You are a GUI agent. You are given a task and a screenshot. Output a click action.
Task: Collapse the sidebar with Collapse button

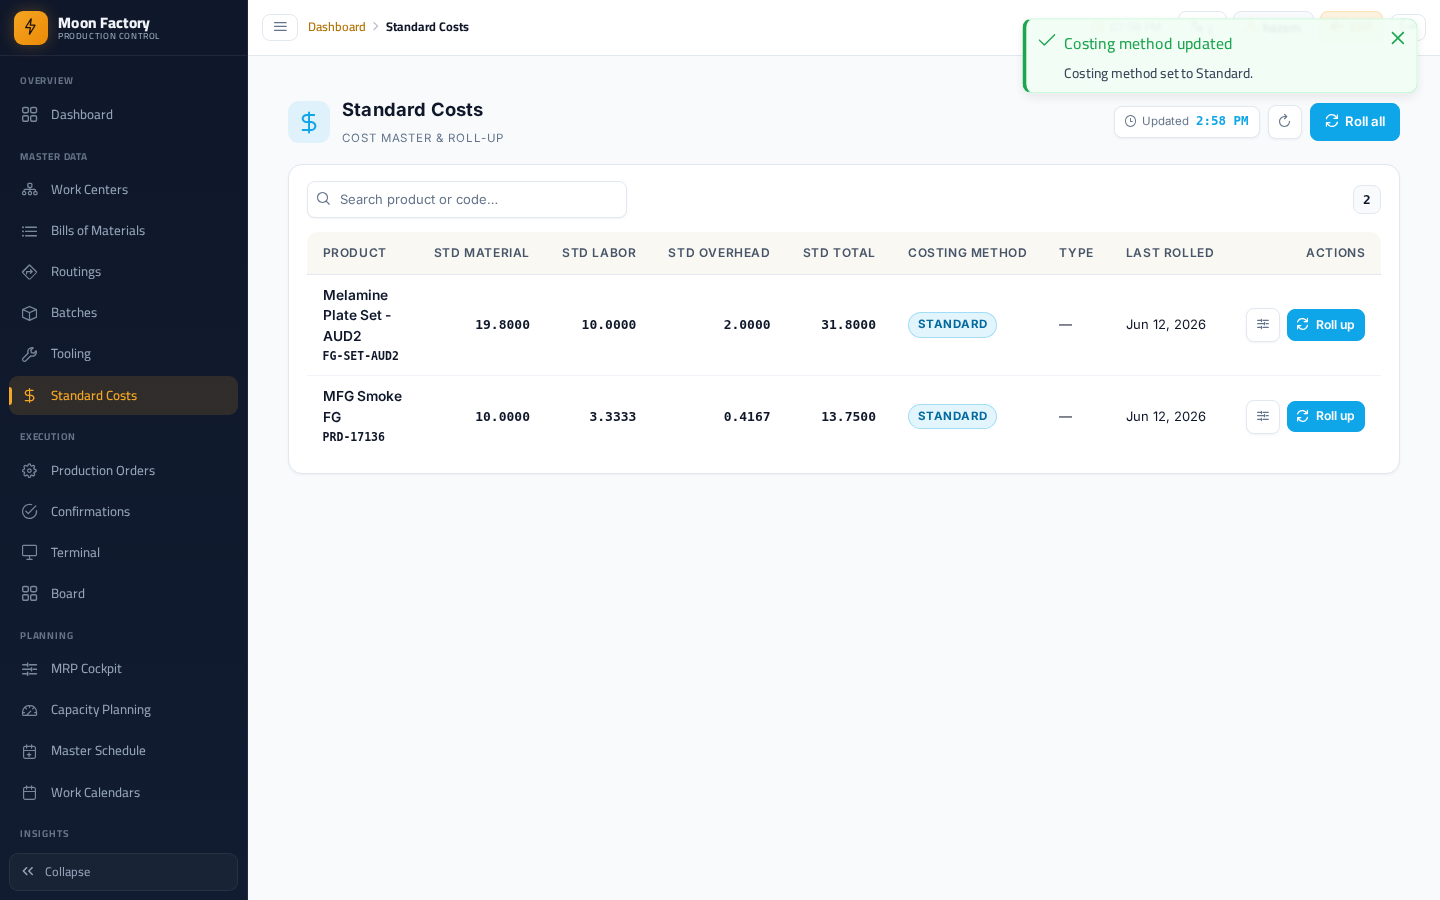pyautogui.click(x=124, y=872)
